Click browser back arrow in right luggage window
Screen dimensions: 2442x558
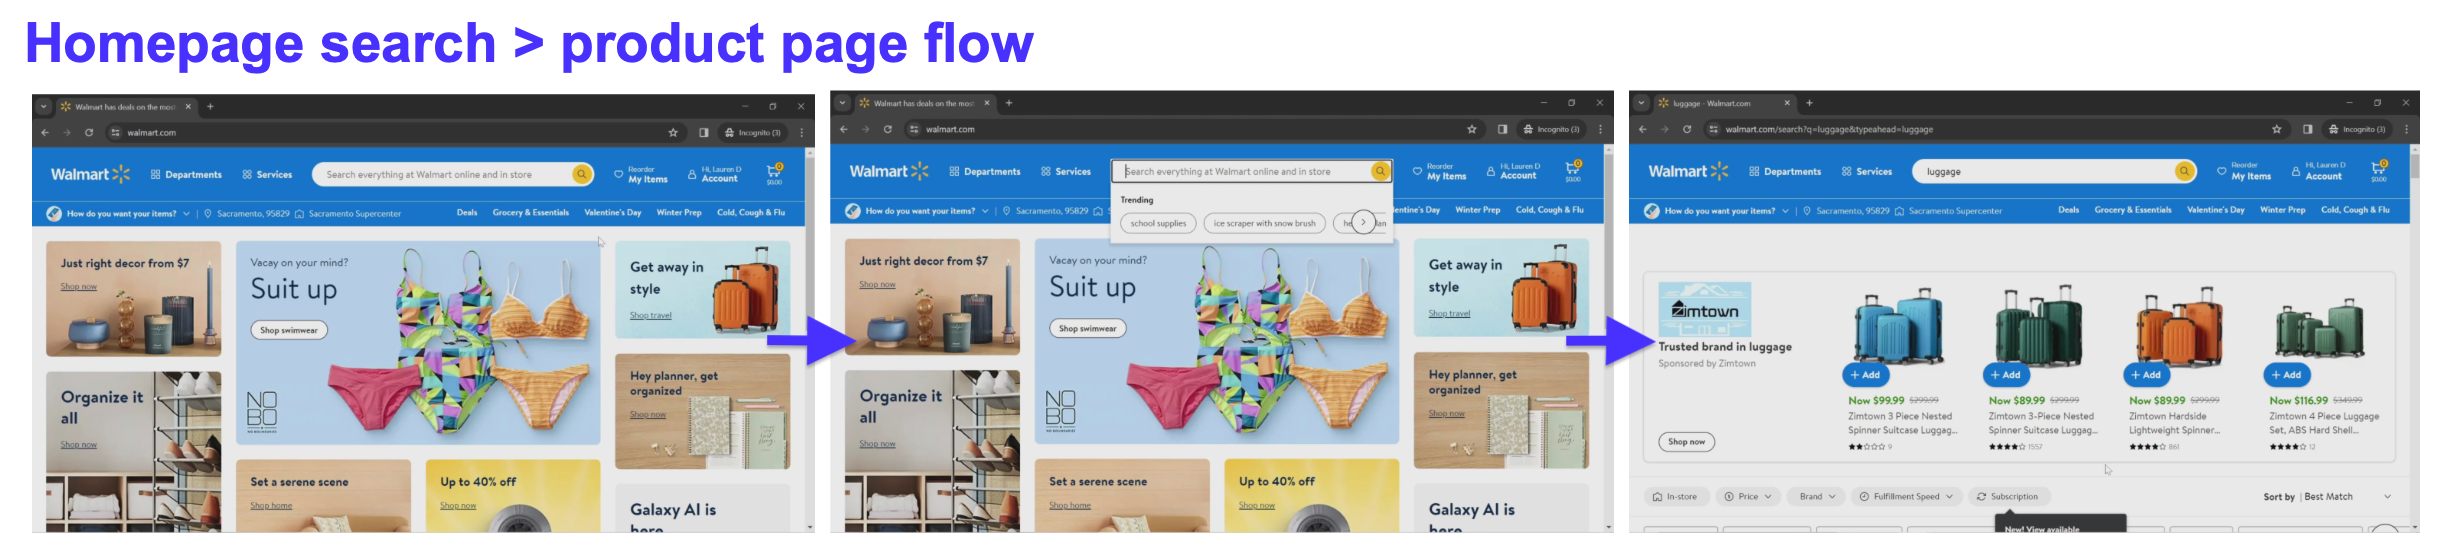pyautogui.click(x=1643, y=129)
